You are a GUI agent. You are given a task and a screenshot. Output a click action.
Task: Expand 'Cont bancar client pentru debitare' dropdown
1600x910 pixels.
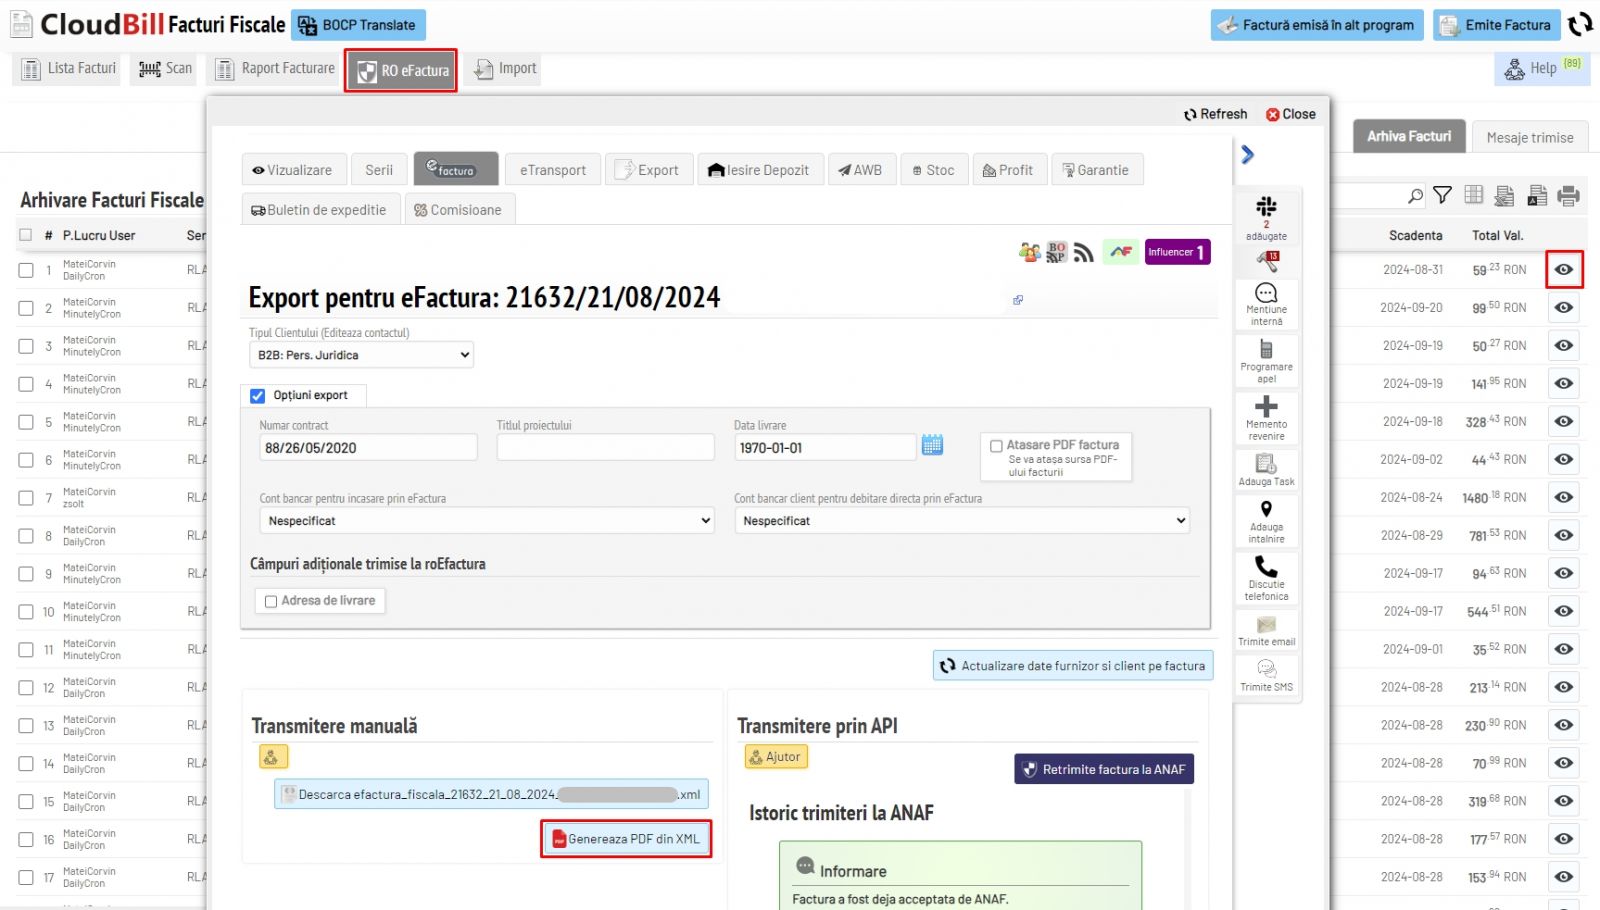click(961, 521)
